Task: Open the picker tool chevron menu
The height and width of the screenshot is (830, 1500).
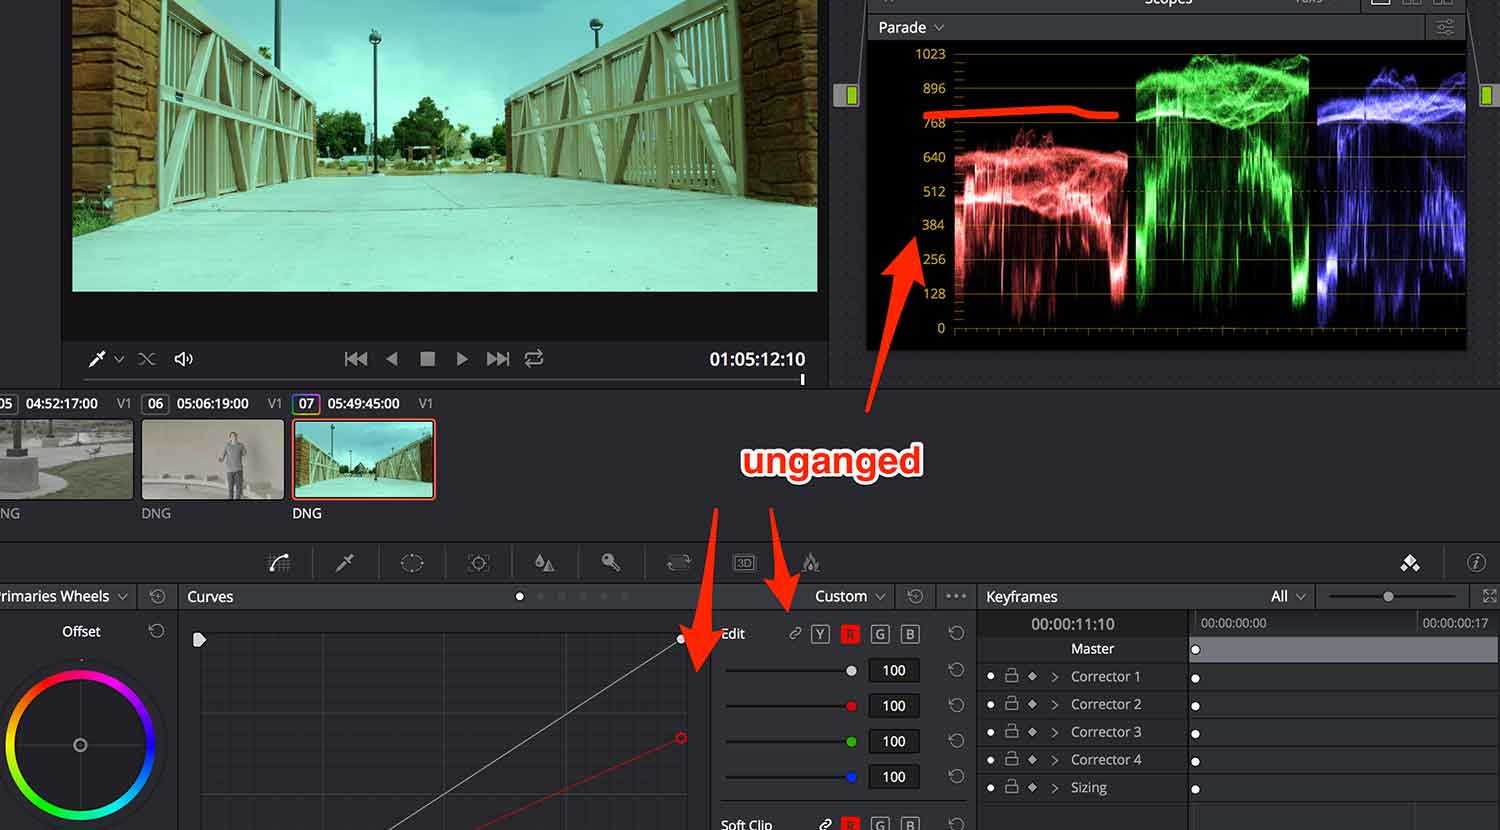Action: [x=119, y=359]
